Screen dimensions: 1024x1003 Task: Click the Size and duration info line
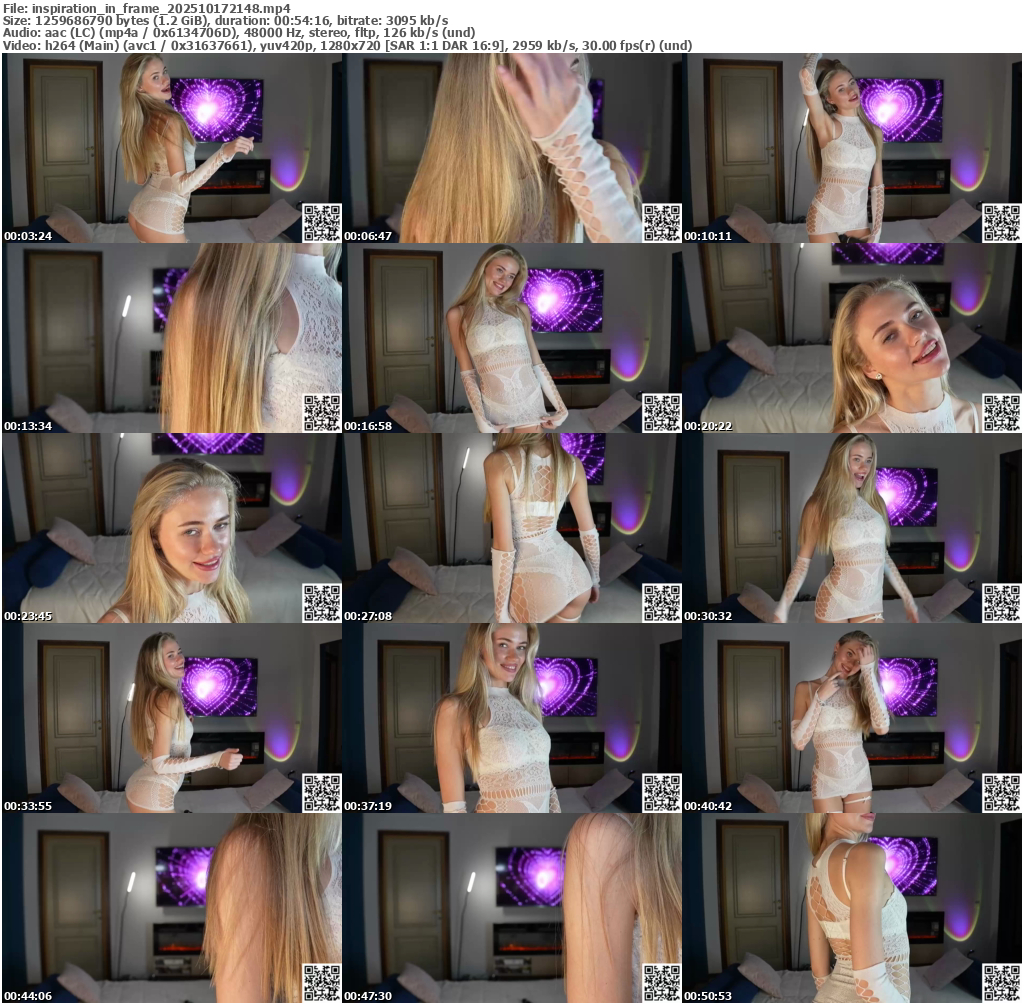click(x=225, y=20)
